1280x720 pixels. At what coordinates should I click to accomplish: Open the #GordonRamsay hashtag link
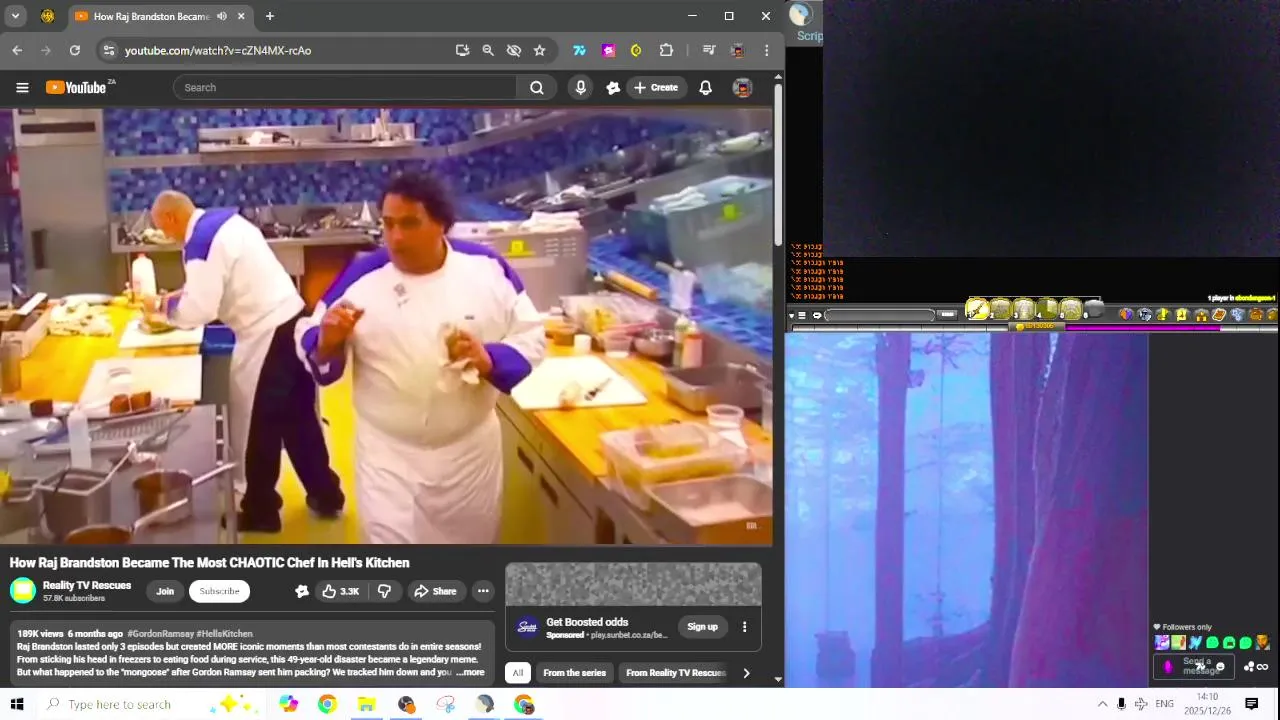(x=159, y=634)
